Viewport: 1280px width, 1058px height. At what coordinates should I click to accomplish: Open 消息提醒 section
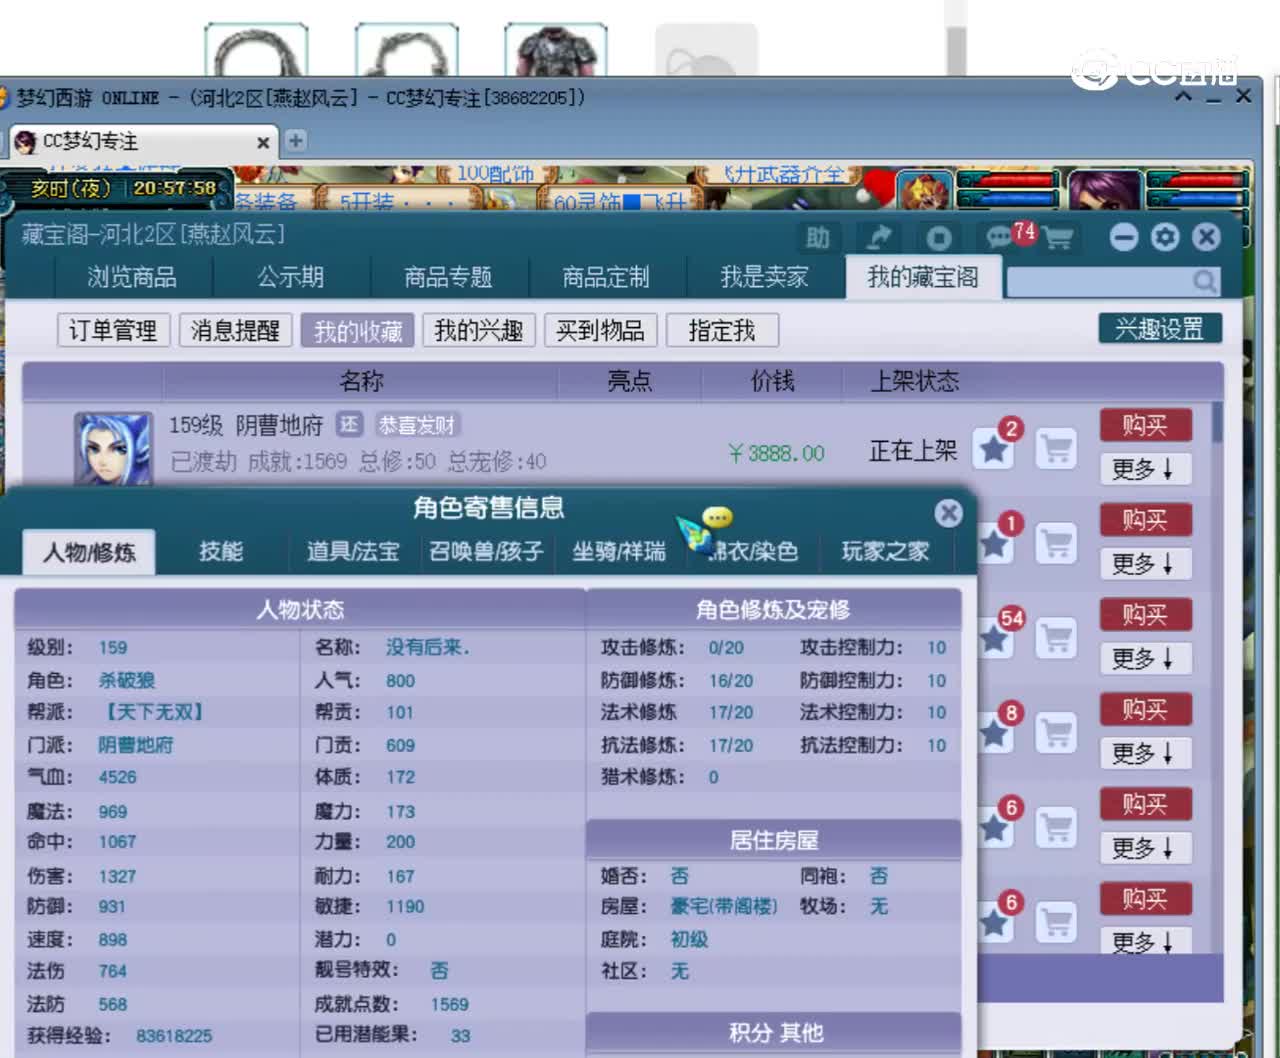point(235,330)
